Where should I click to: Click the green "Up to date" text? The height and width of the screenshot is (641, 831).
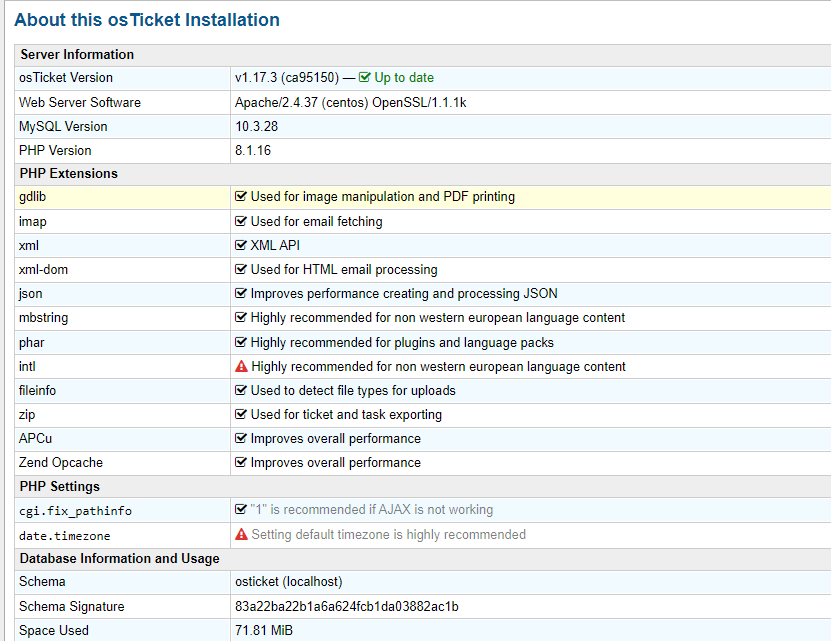tap(404, 78)
